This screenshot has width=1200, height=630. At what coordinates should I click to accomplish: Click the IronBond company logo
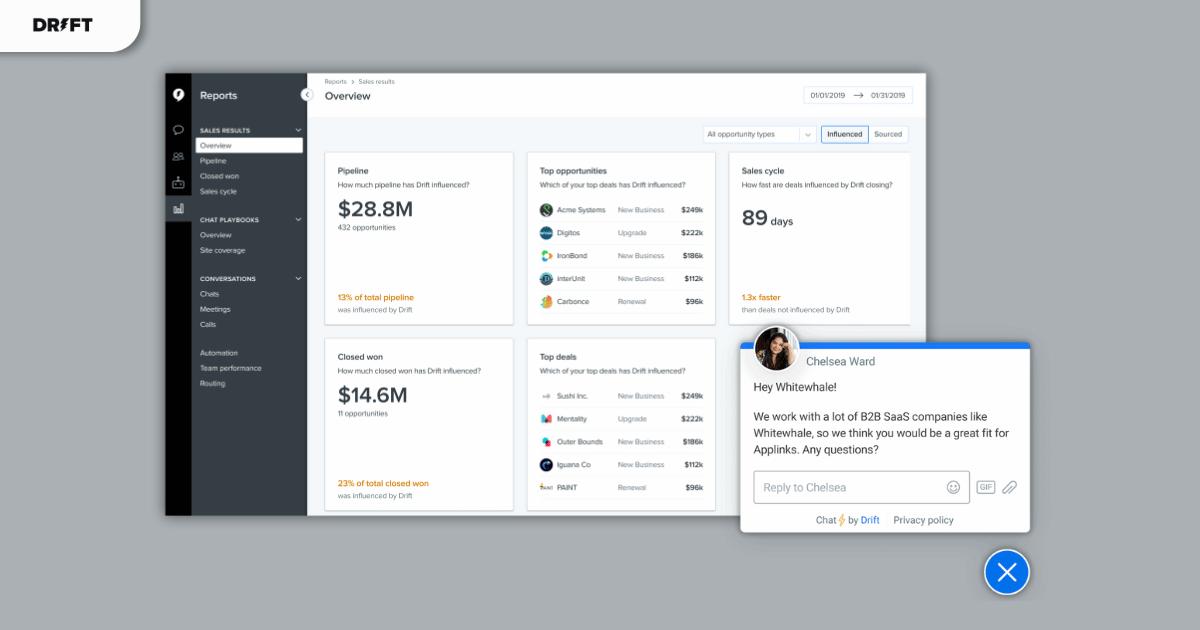546,256
